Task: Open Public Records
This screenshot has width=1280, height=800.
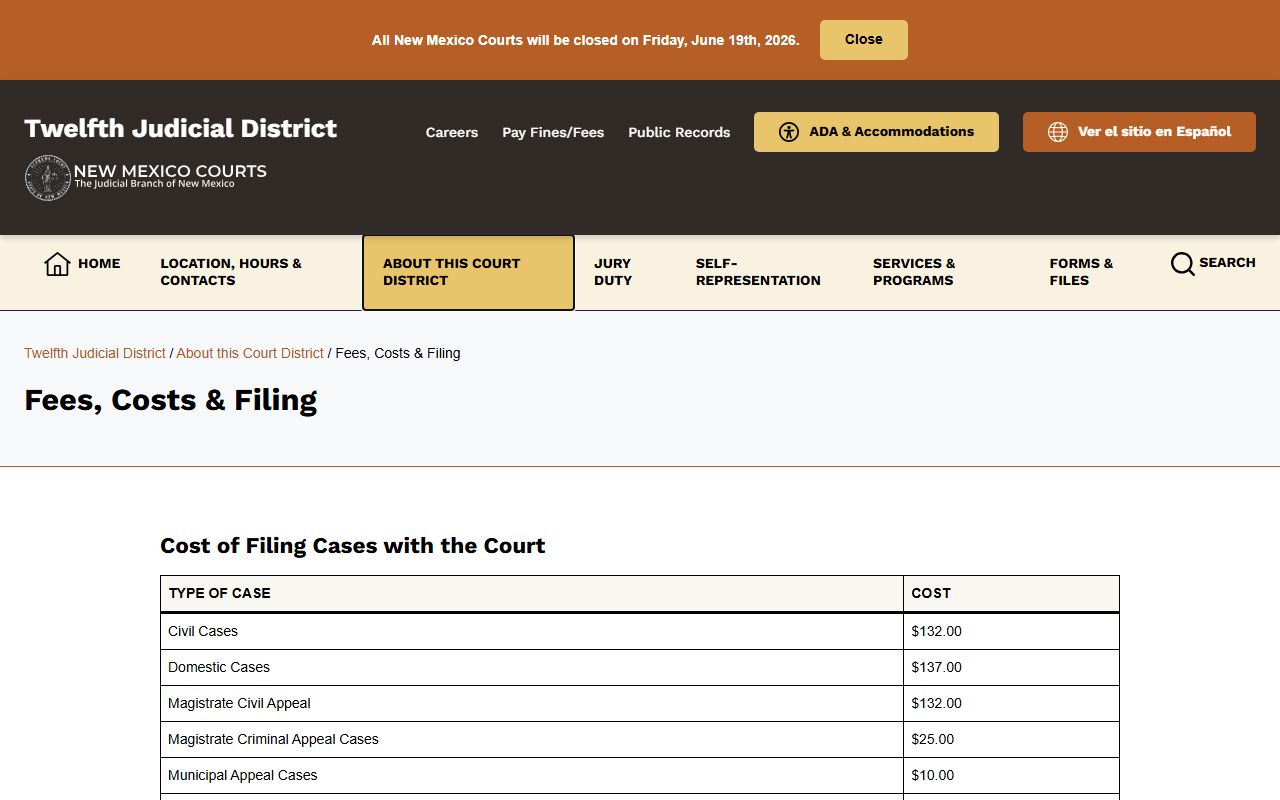Action: [679, 132]
